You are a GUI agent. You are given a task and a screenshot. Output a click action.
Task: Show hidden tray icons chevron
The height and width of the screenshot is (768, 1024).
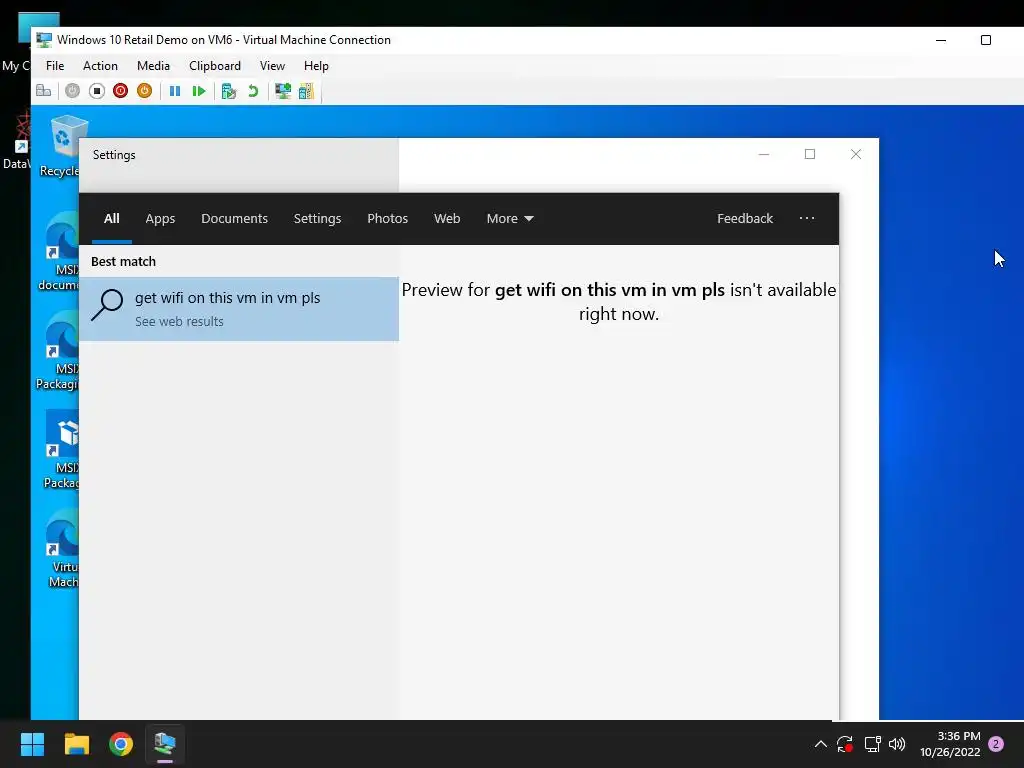tap(821, 744)
